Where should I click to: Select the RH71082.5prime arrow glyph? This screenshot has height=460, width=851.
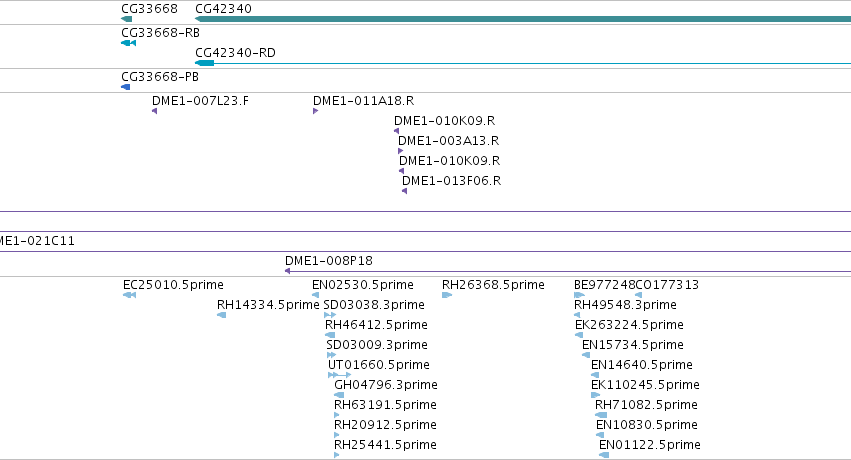[x=601, y=416]
